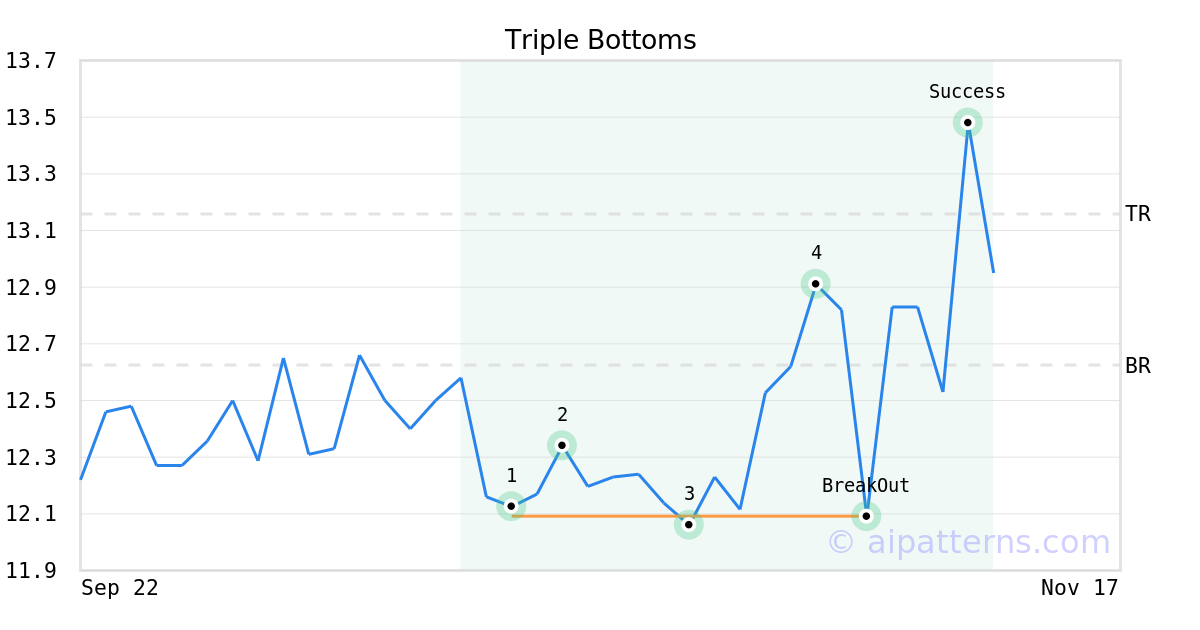1200x630 pixels.
Task: Click the TR label on the right
Action: tap(1137, 214)
